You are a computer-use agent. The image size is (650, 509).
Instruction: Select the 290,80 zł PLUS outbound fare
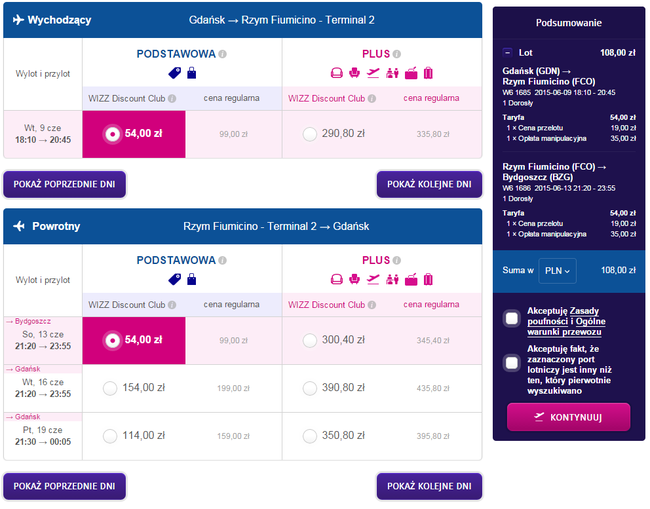point(310,134)
